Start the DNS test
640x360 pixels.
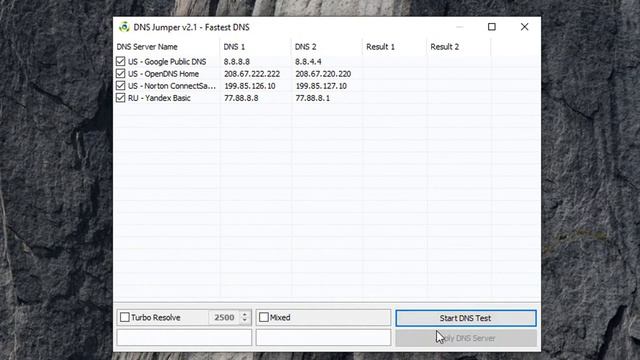pyautogui.click(x=466, y=318)
